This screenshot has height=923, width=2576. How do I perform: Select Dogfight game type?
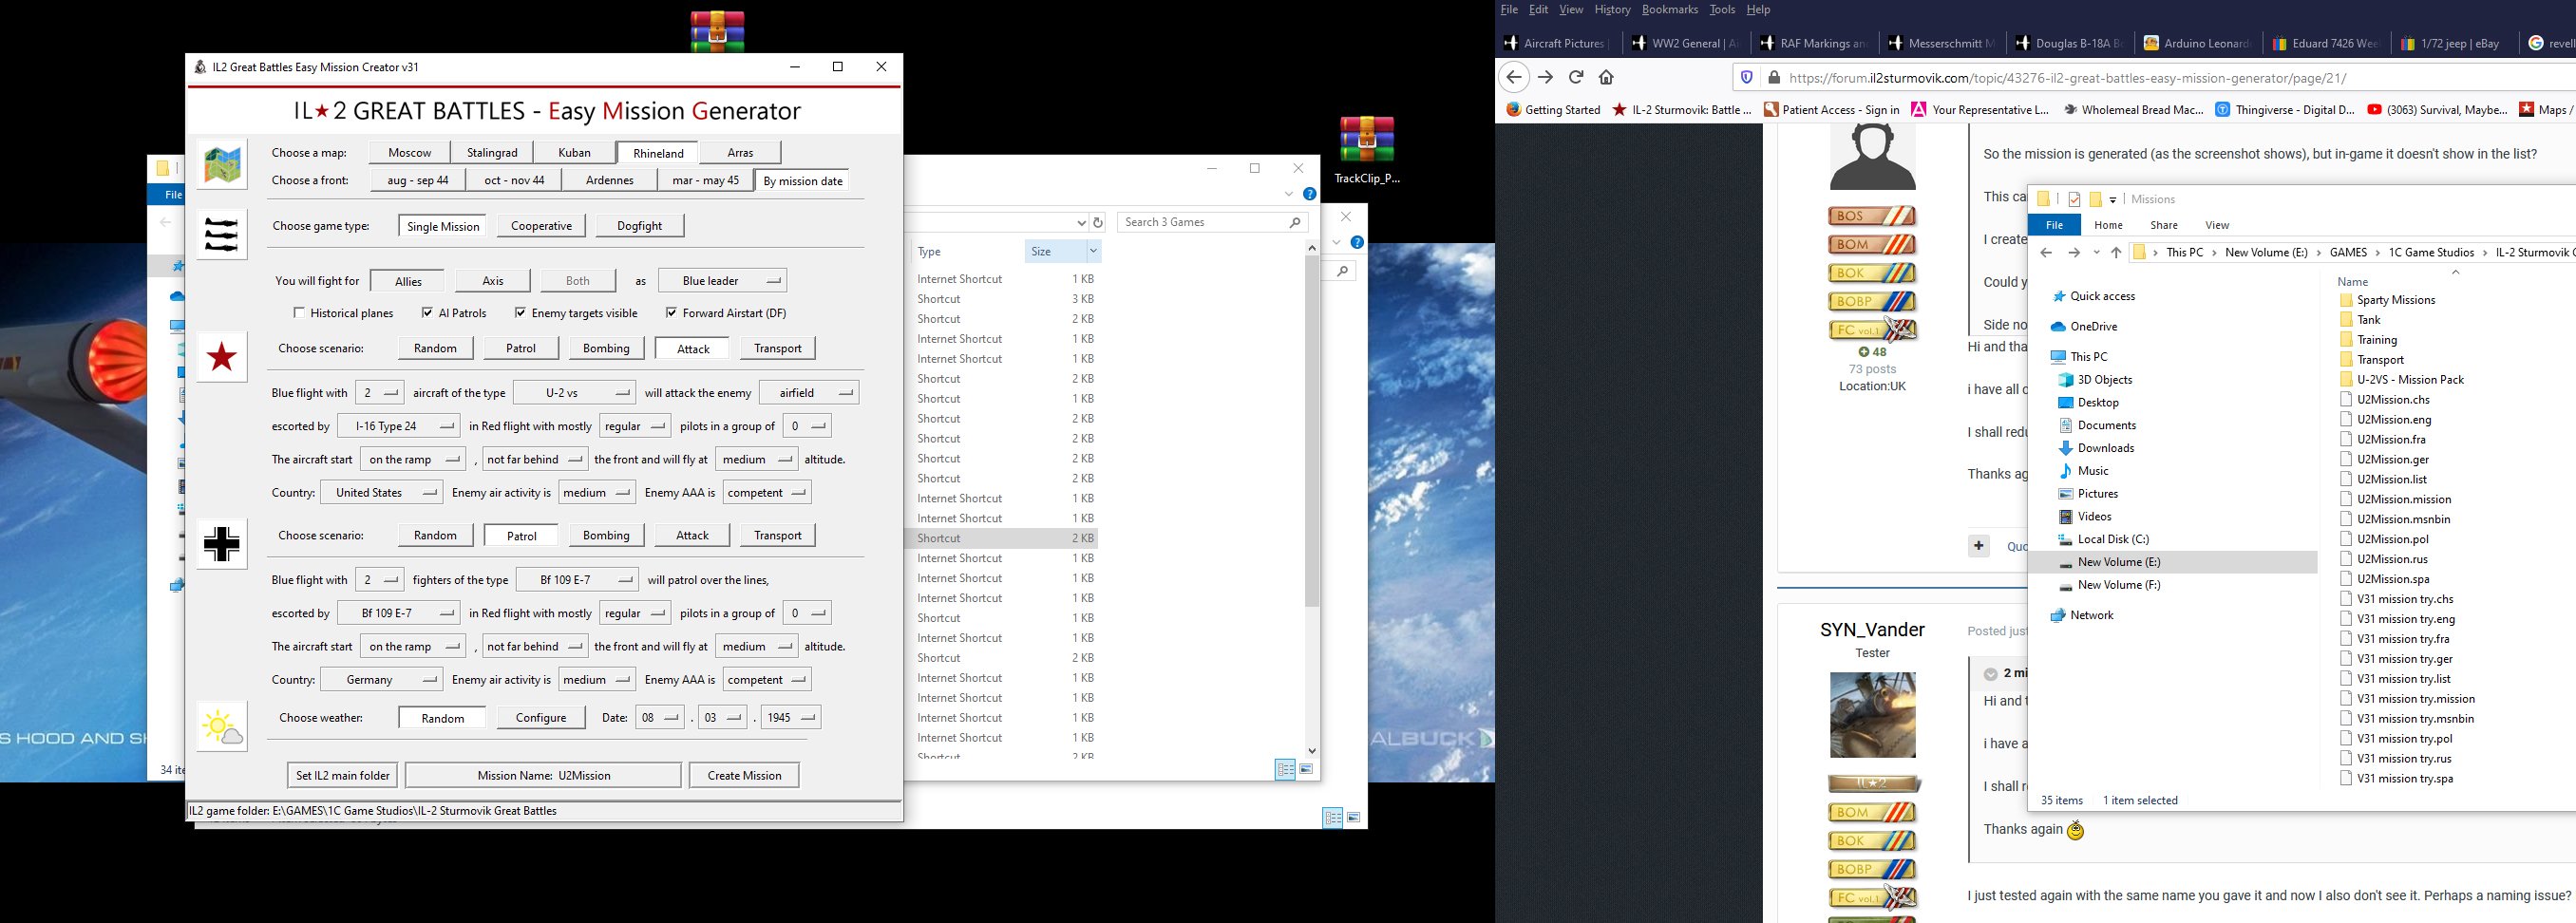pos(639,226)
